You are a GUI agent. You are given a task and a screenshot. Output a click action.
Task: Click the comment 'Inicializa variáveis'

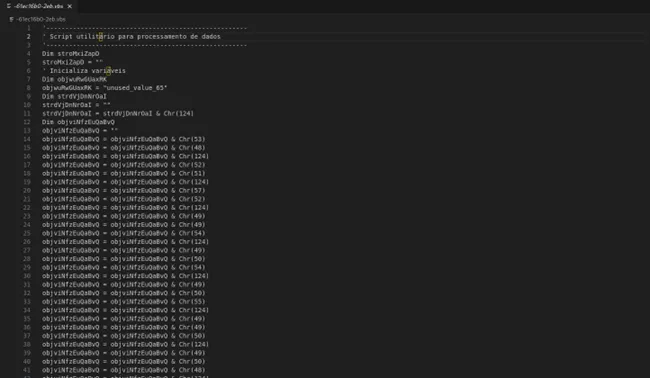(x=84, y=71)
